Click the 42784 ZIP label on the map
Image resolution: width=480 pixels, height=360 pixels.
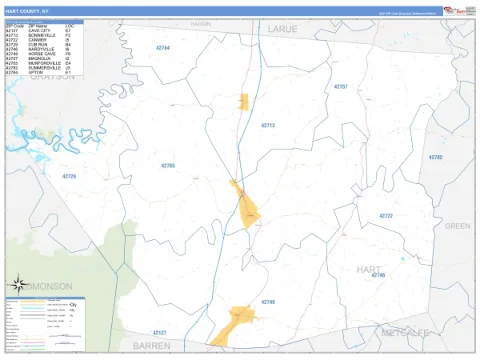163,48
